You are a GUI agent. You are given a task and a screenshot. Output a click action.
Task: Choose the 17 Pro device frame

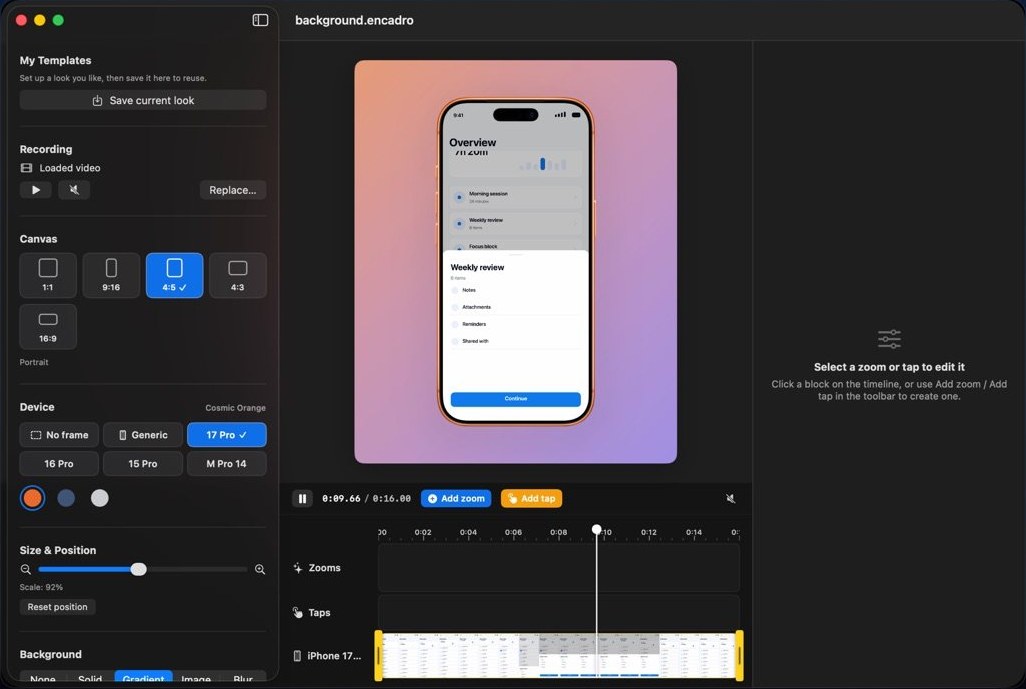pos(226,434)
